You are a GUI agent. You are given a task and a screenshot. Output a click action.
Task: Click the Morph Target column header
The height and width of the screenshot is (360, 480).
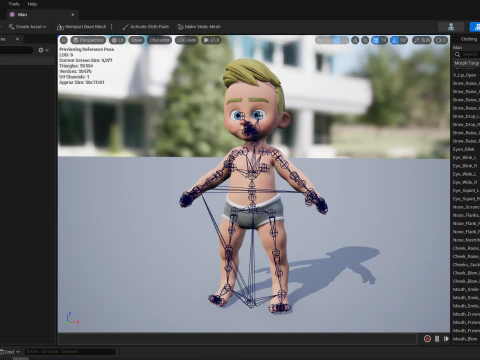click(x=466, y=63)
